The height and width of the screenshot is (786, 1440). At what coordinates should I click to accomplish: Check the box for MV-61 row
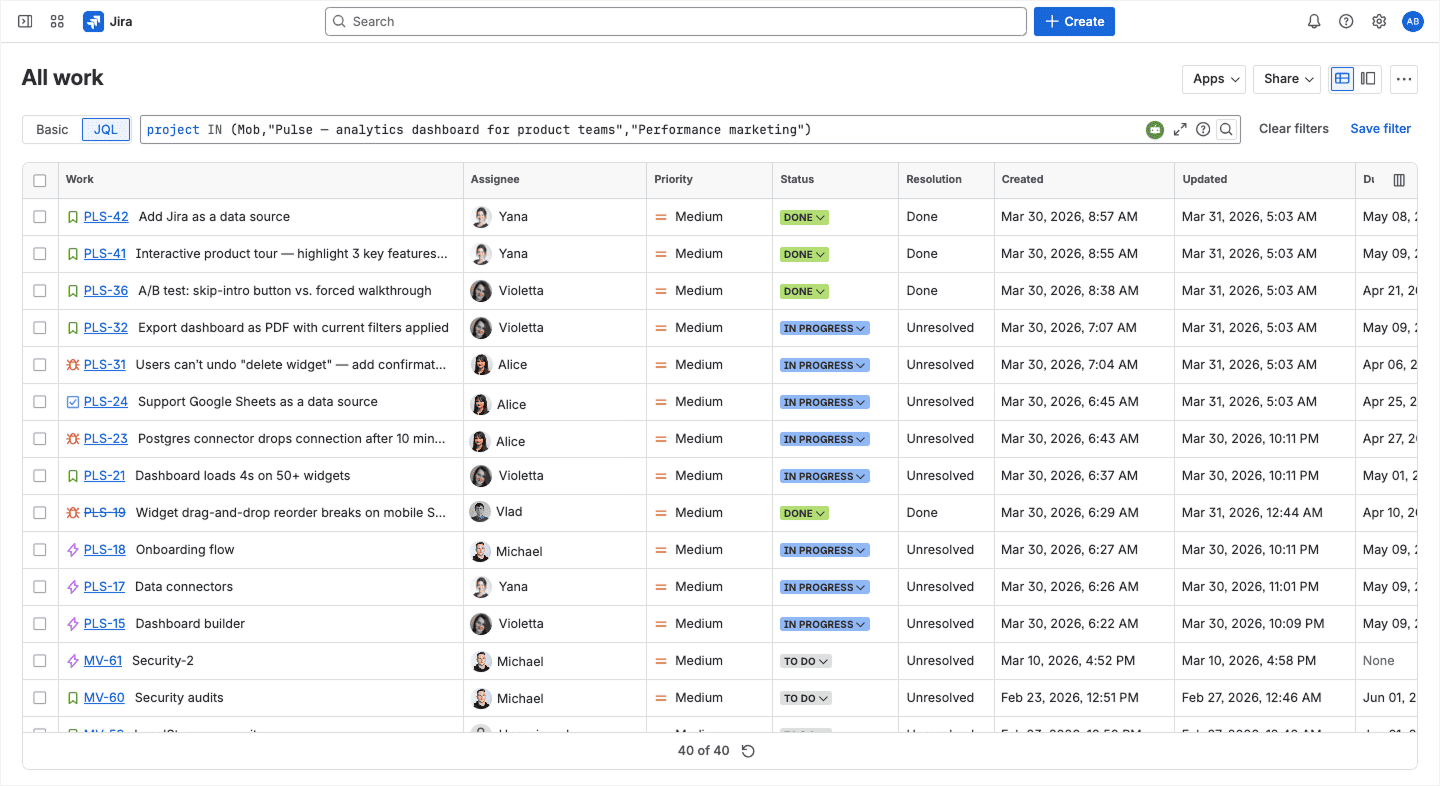(40, 661)
